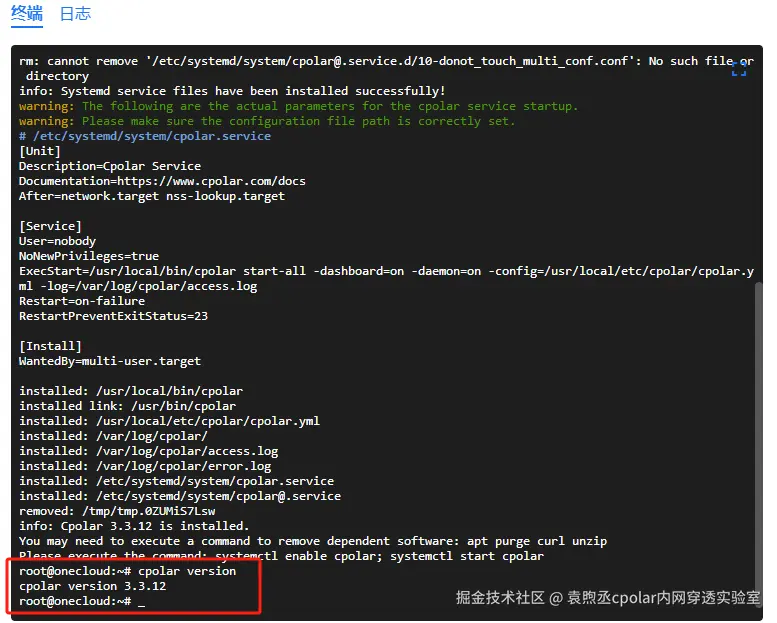Click the 'Restart=on-failure' line
Image resolution: width=777 pixels, height=623 pixels.
82,301
